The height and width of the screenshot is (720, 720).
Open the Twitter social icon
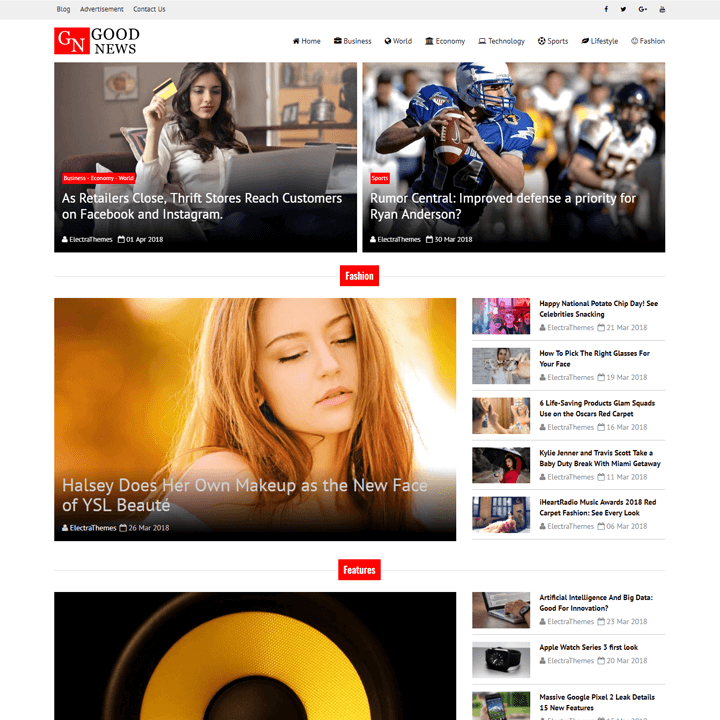[x=623, y=9]
